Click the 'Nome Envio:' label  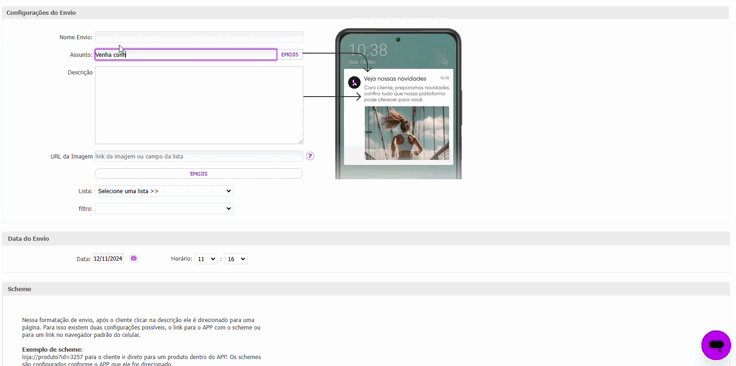click(x=76, y=38)
